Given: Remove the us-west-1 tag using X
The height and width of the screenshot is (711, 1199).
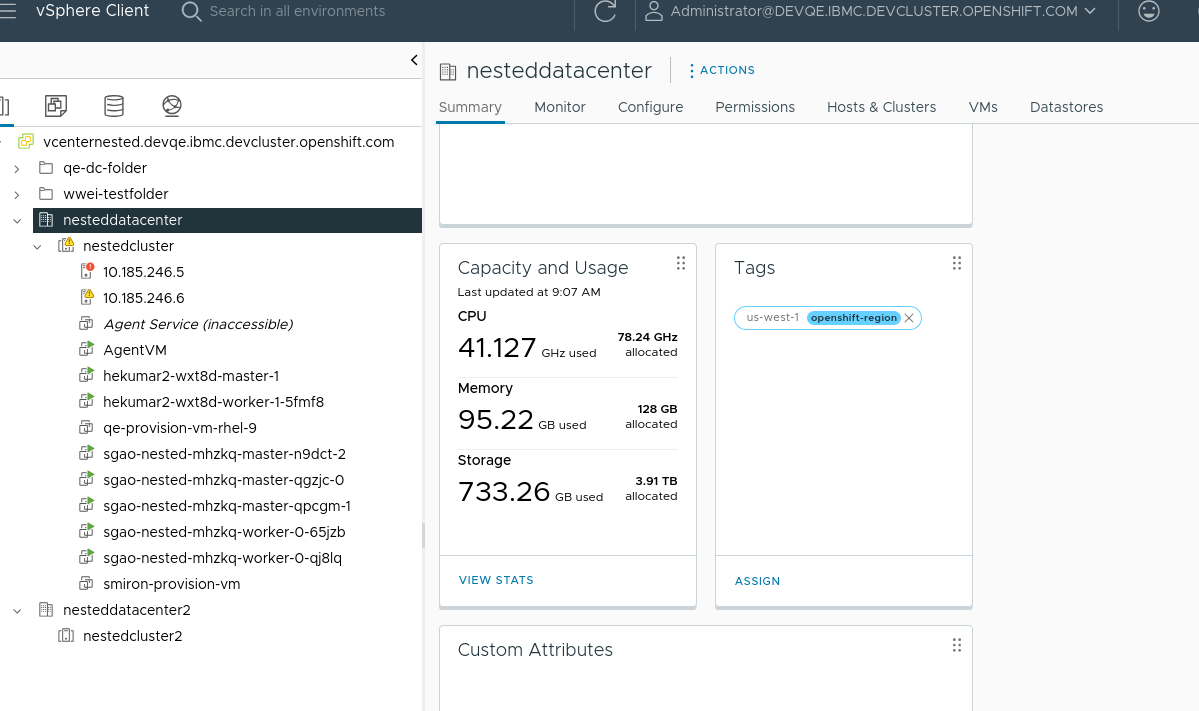Looking at the screenshot, I should tap(909, 318).
